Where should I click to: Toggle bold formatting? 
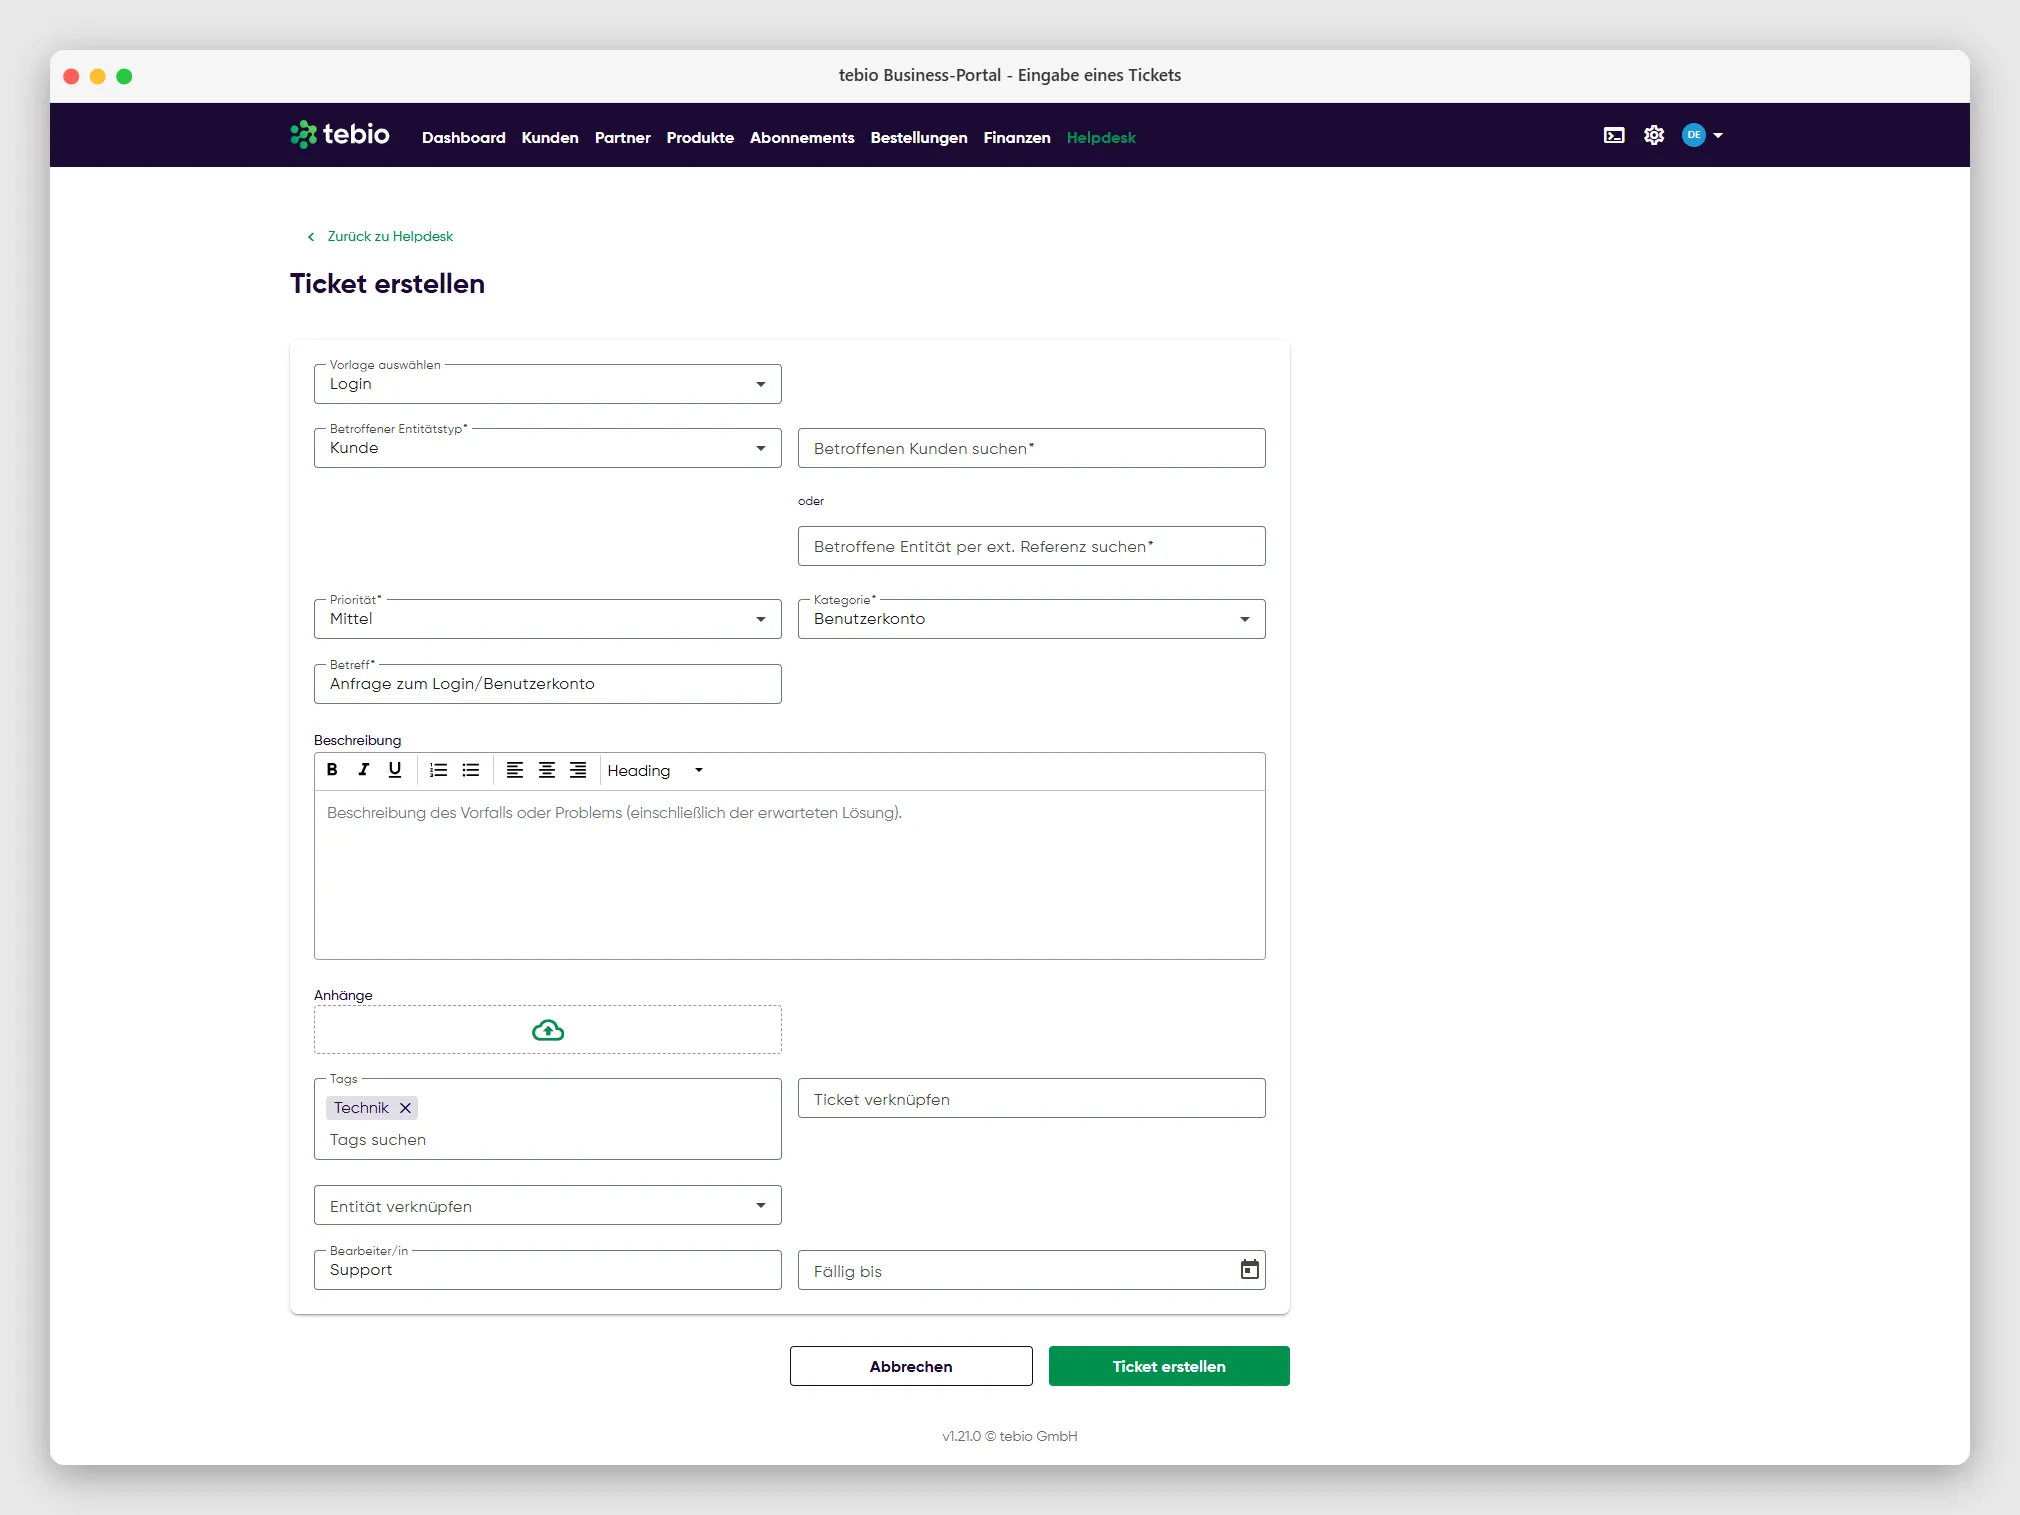[332, 770]
